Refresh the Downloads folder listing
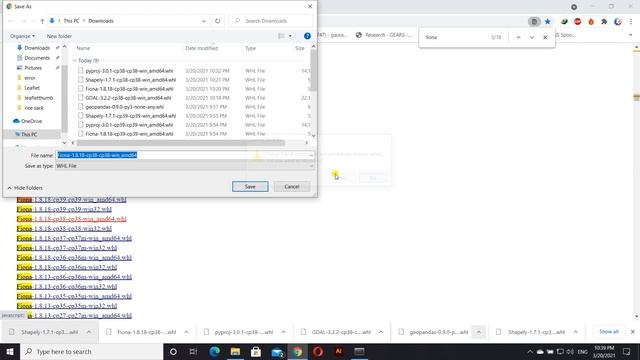The height and width of the screenshot is (360, 640). click(x=218, y=21)
